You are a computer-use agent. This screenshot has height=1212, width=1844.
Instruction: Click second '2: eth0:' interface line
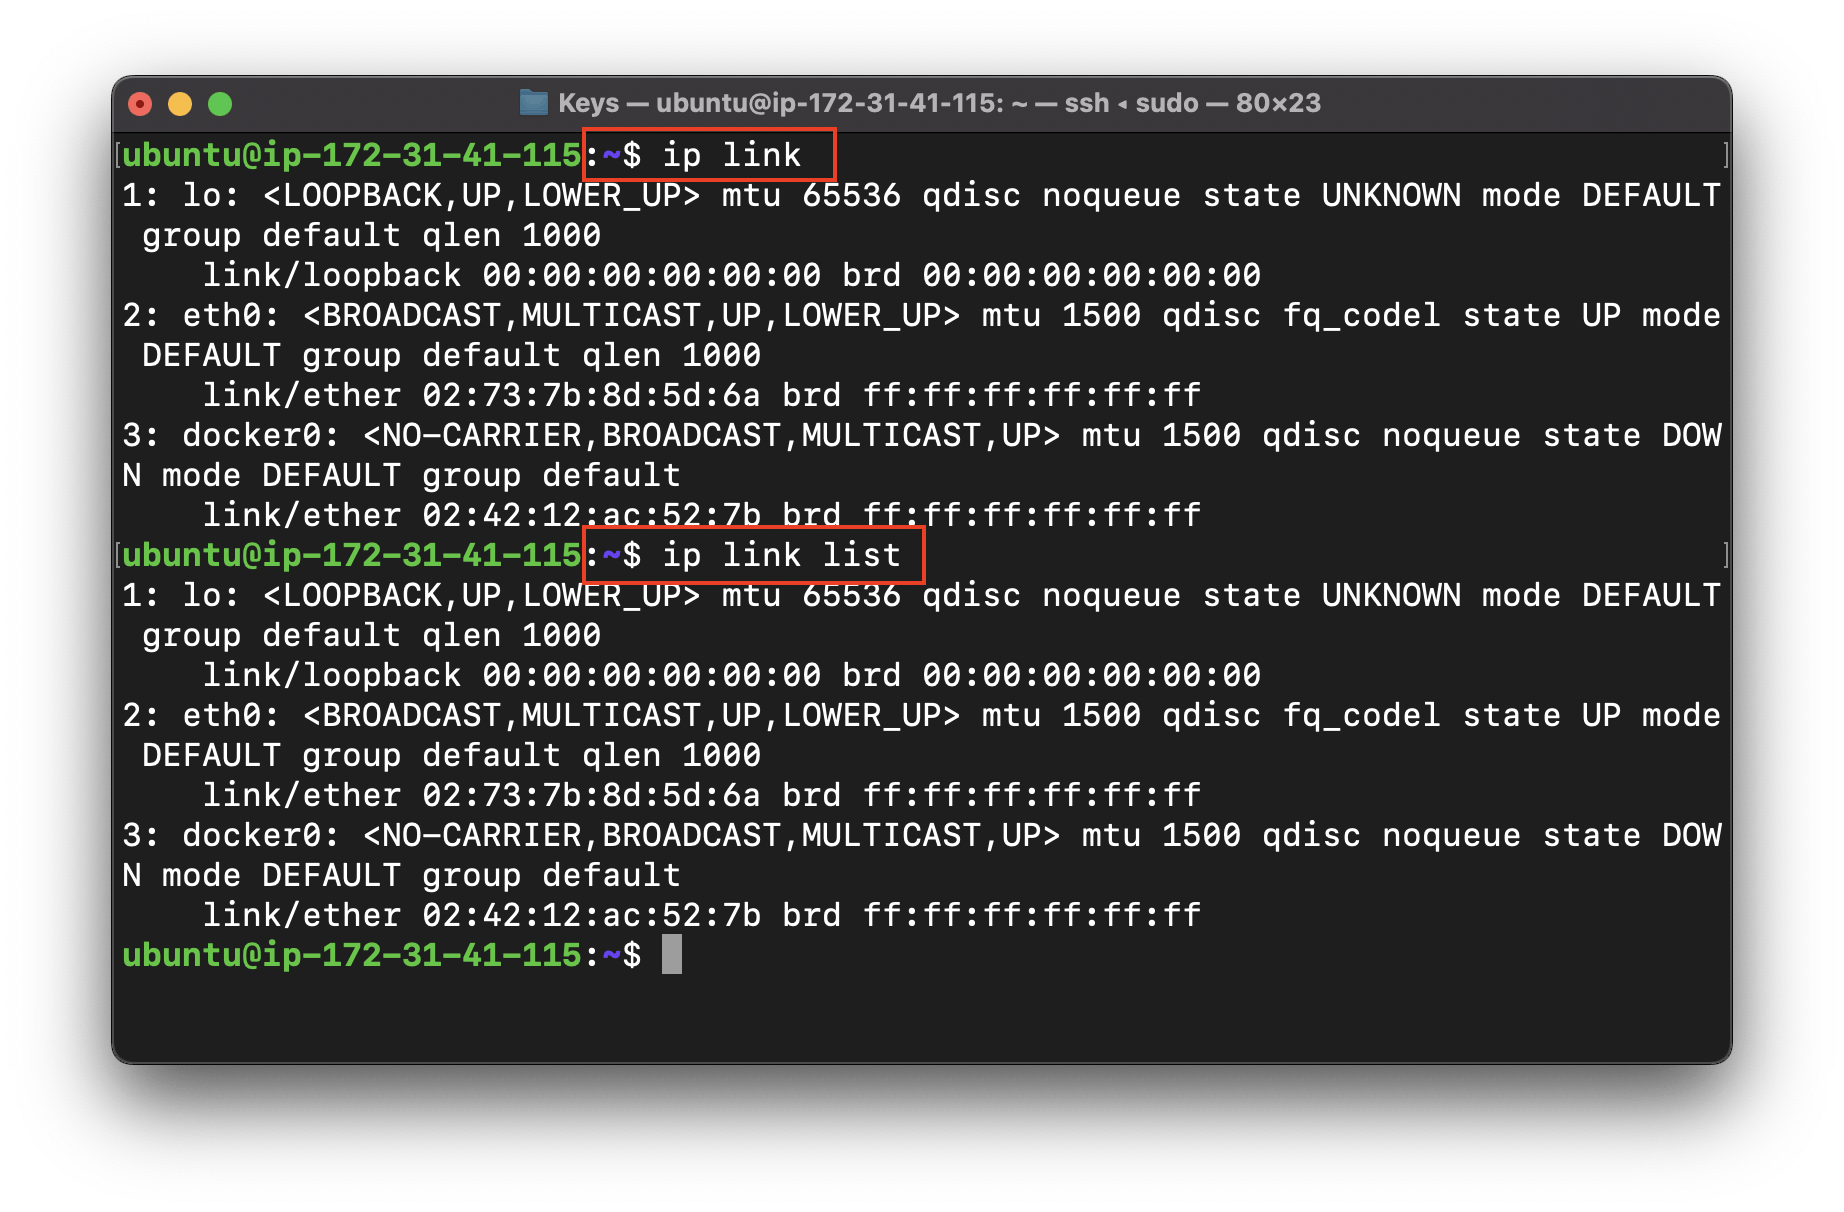[921, 715]
